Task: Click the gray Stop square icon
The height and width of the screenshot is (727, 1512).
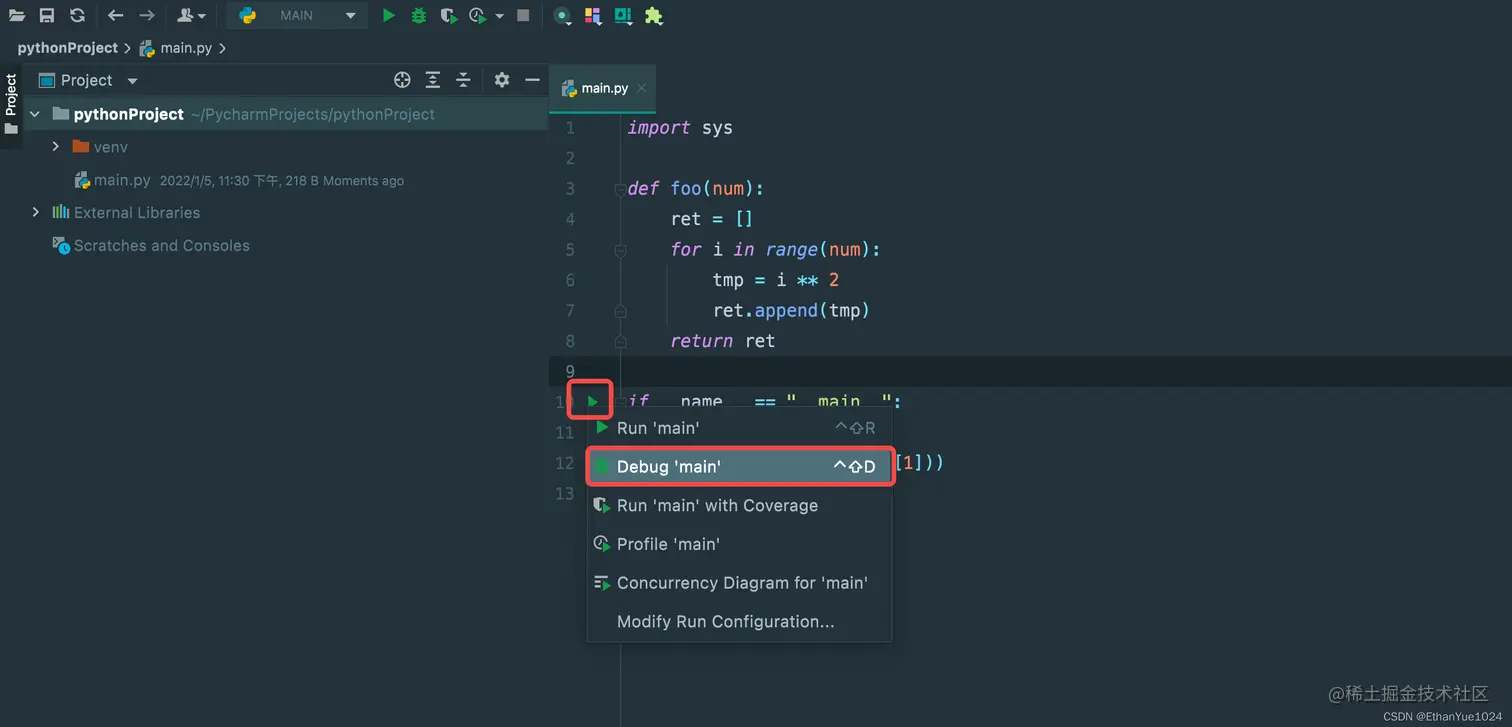Action: 523,16
